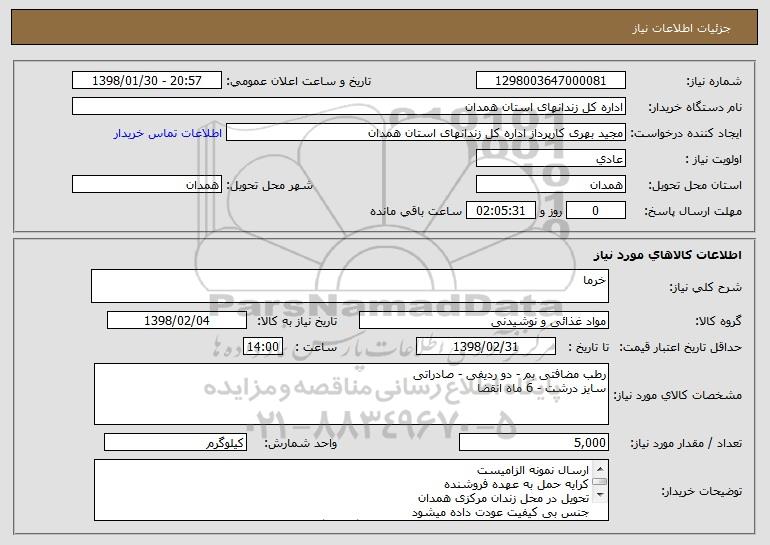This screenshot has width=770, height=545.
Task: Click the text تحویل در محل زندان مرکزی همدان
Action: (503, 498)
